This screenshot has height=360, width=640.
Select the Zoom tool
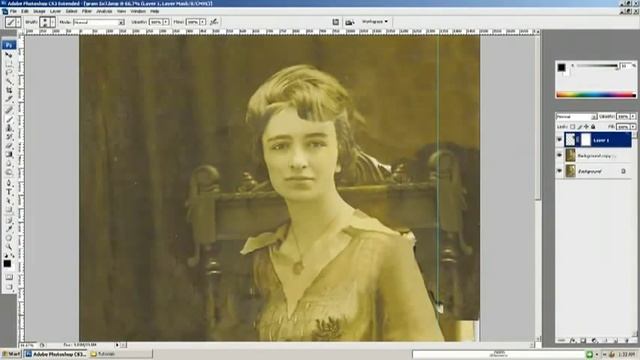coord(9,247)
